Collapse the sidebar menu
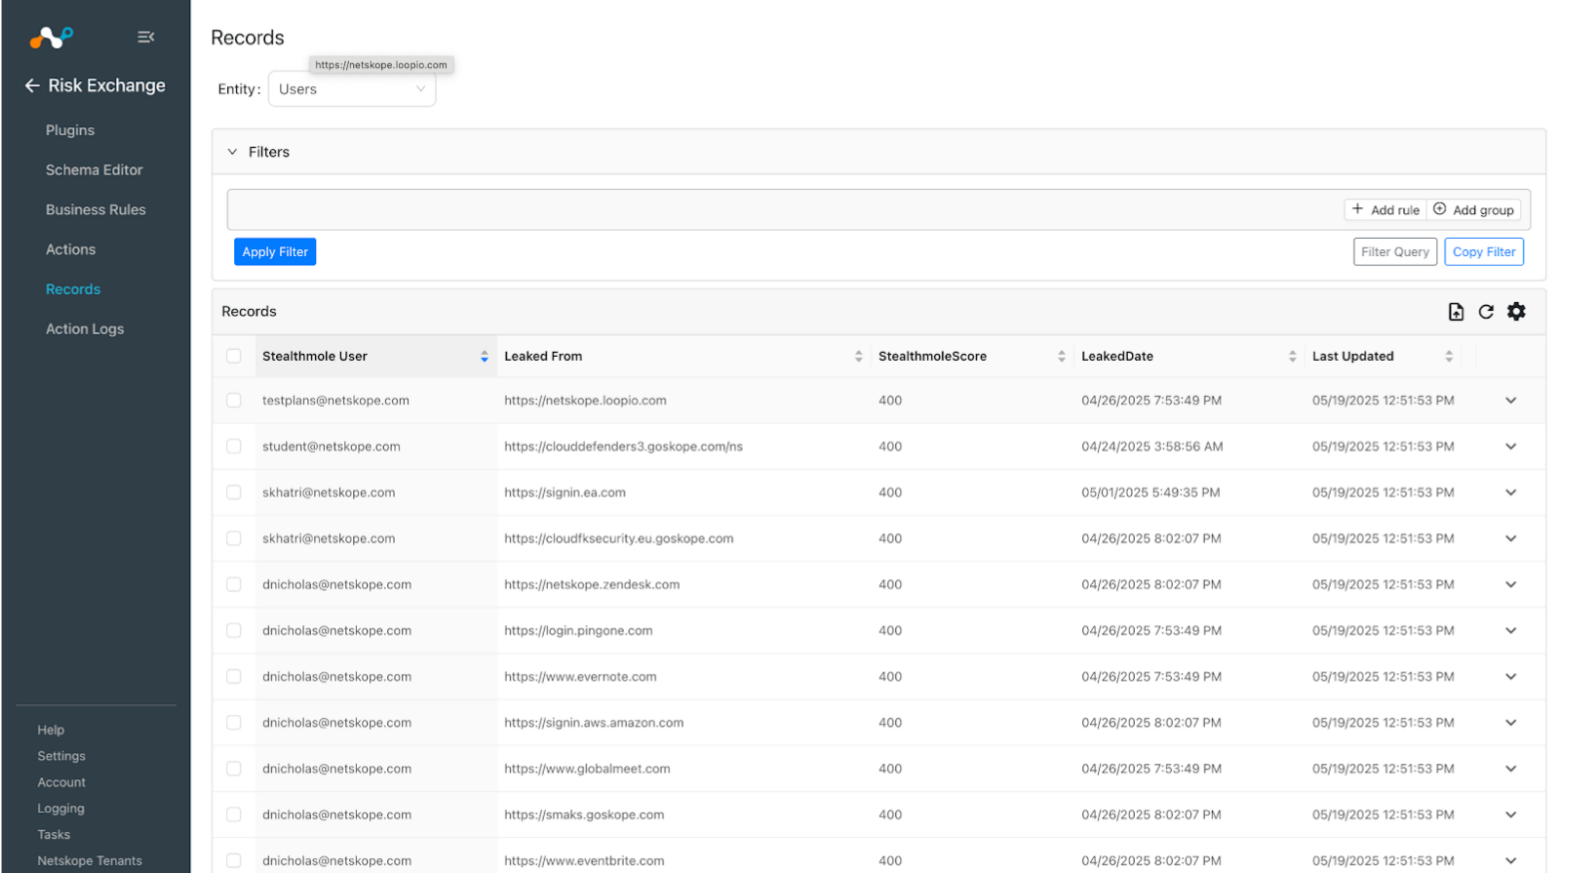1570x873 pixels. click(146, 37)
